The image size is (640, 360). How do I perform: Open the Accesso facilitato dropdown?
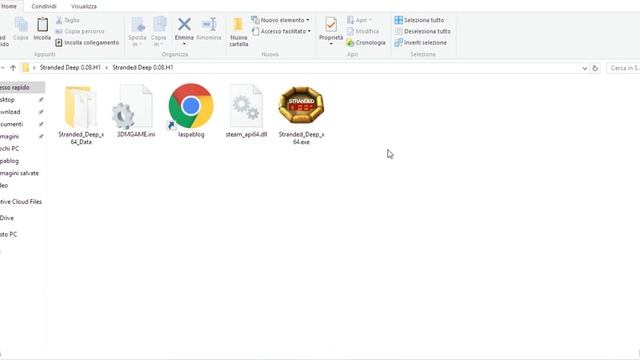(x=281, y=31)
